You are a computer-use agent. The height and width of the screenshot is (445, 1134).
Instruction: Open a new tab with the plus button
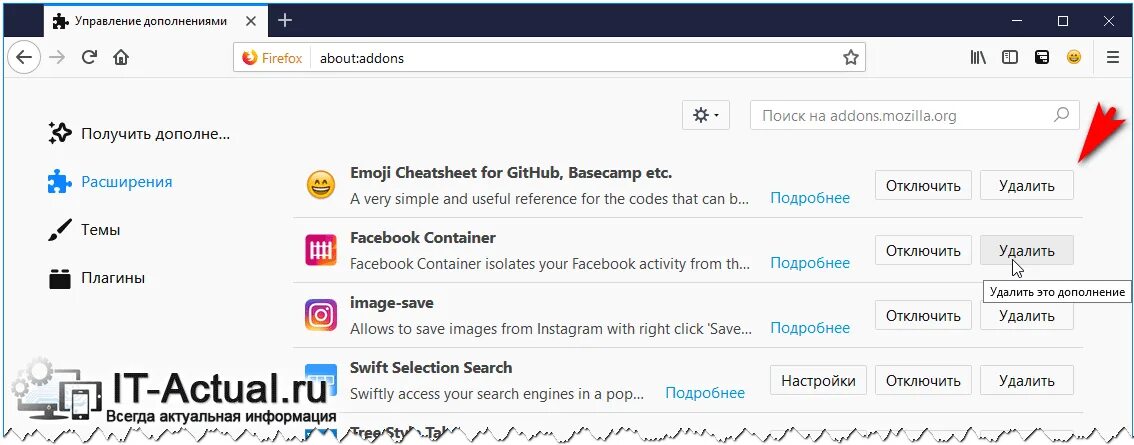pos(285,20)
